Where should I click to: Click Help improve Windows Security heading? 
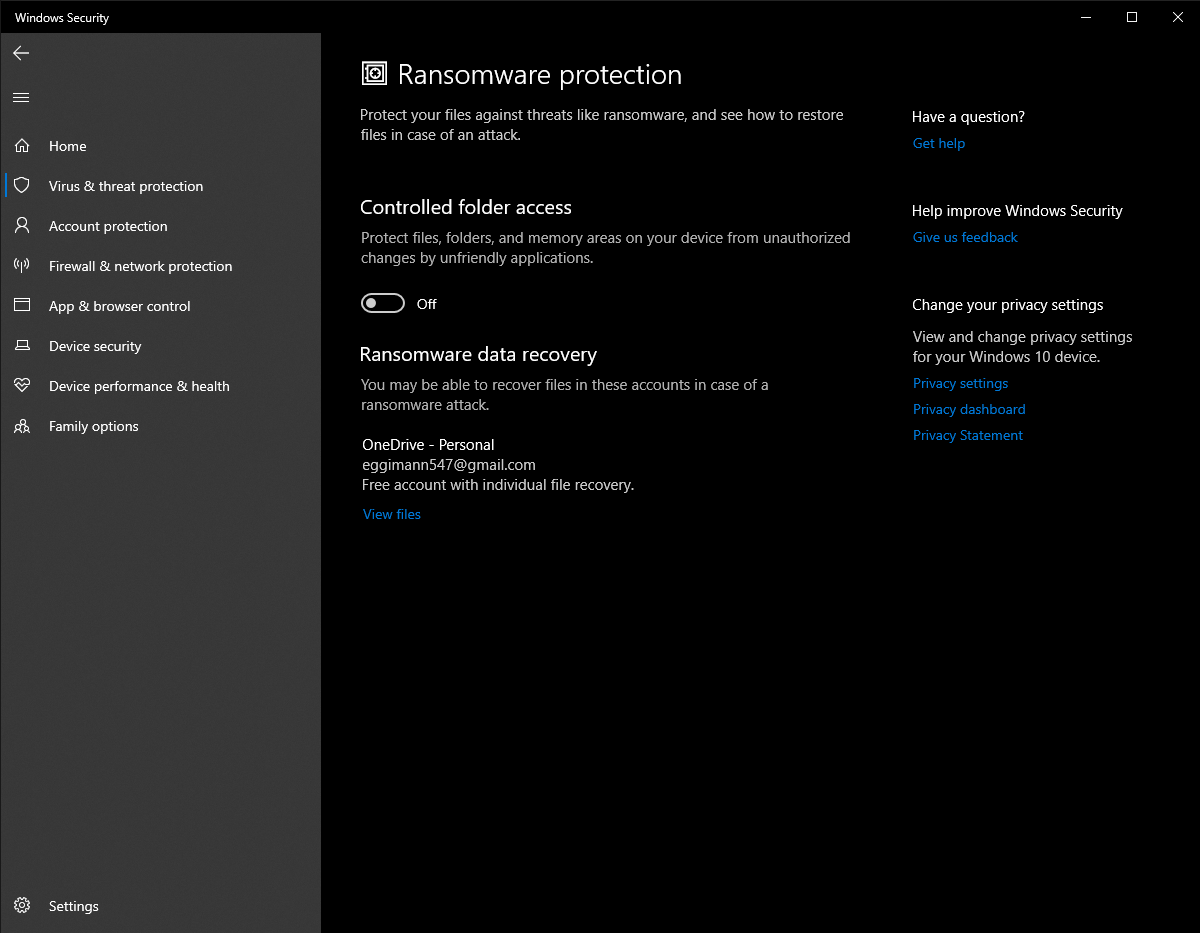pyautogui.click(x=1017, y=211)
